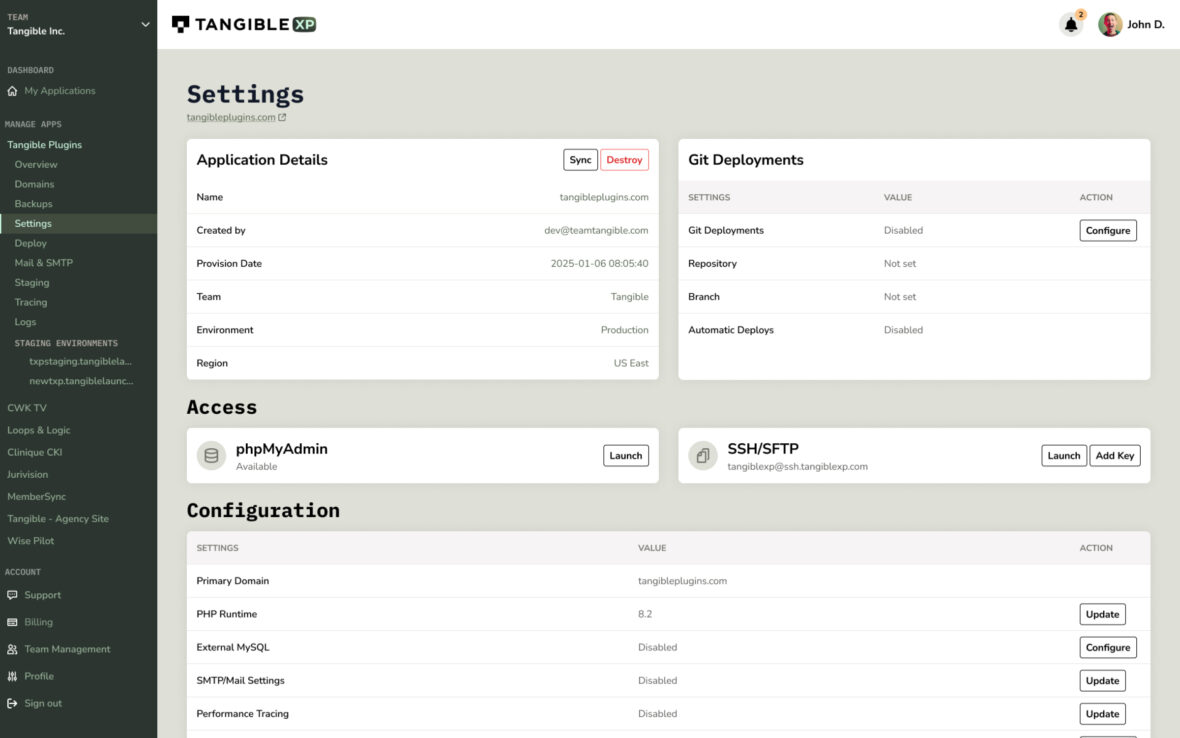
Task: Launch phpMyAdmin
Action: (x=625, y=455)
